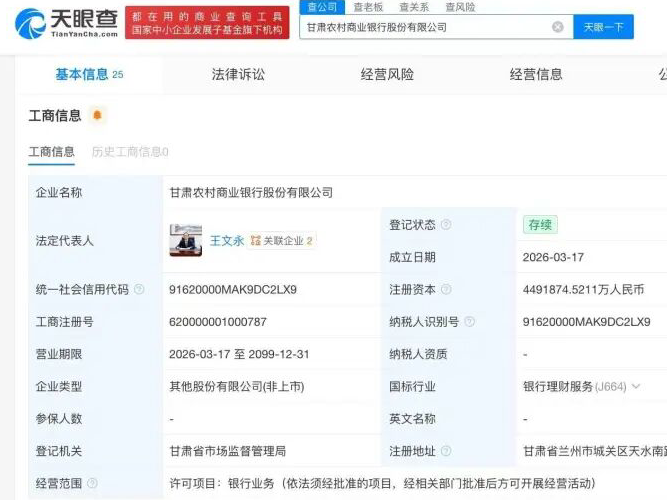667x500 pixels.
Task: Click the orange badge beside 工商信息 heading
Action: [x=97, y=116]
